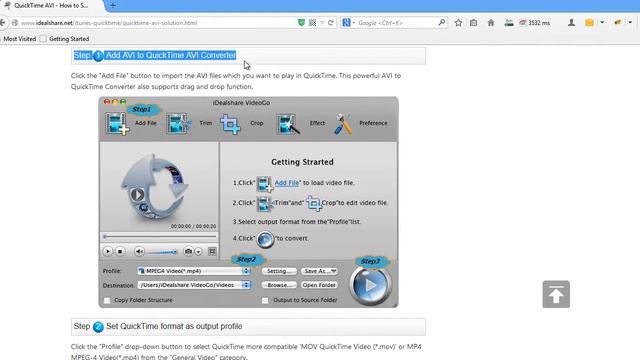Click the QR code icon in the address bar
Screen dimensions: 640x360
pos(312,23)
